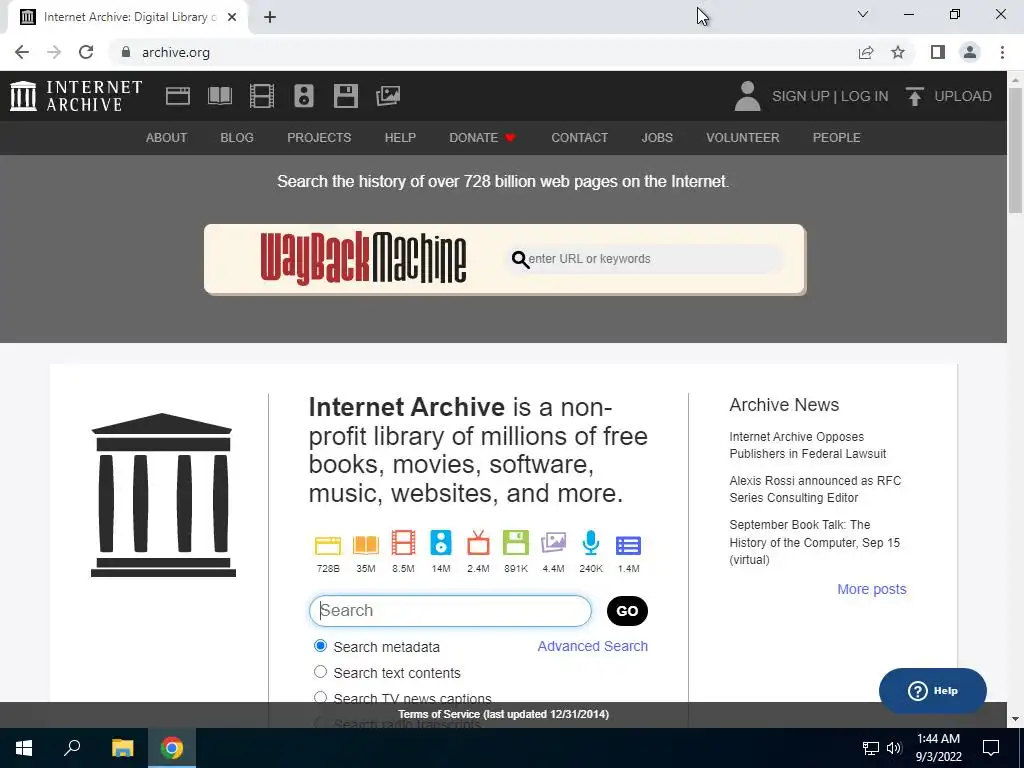Read the Alexis Rossi RFC Series news post

pos(815,488)
